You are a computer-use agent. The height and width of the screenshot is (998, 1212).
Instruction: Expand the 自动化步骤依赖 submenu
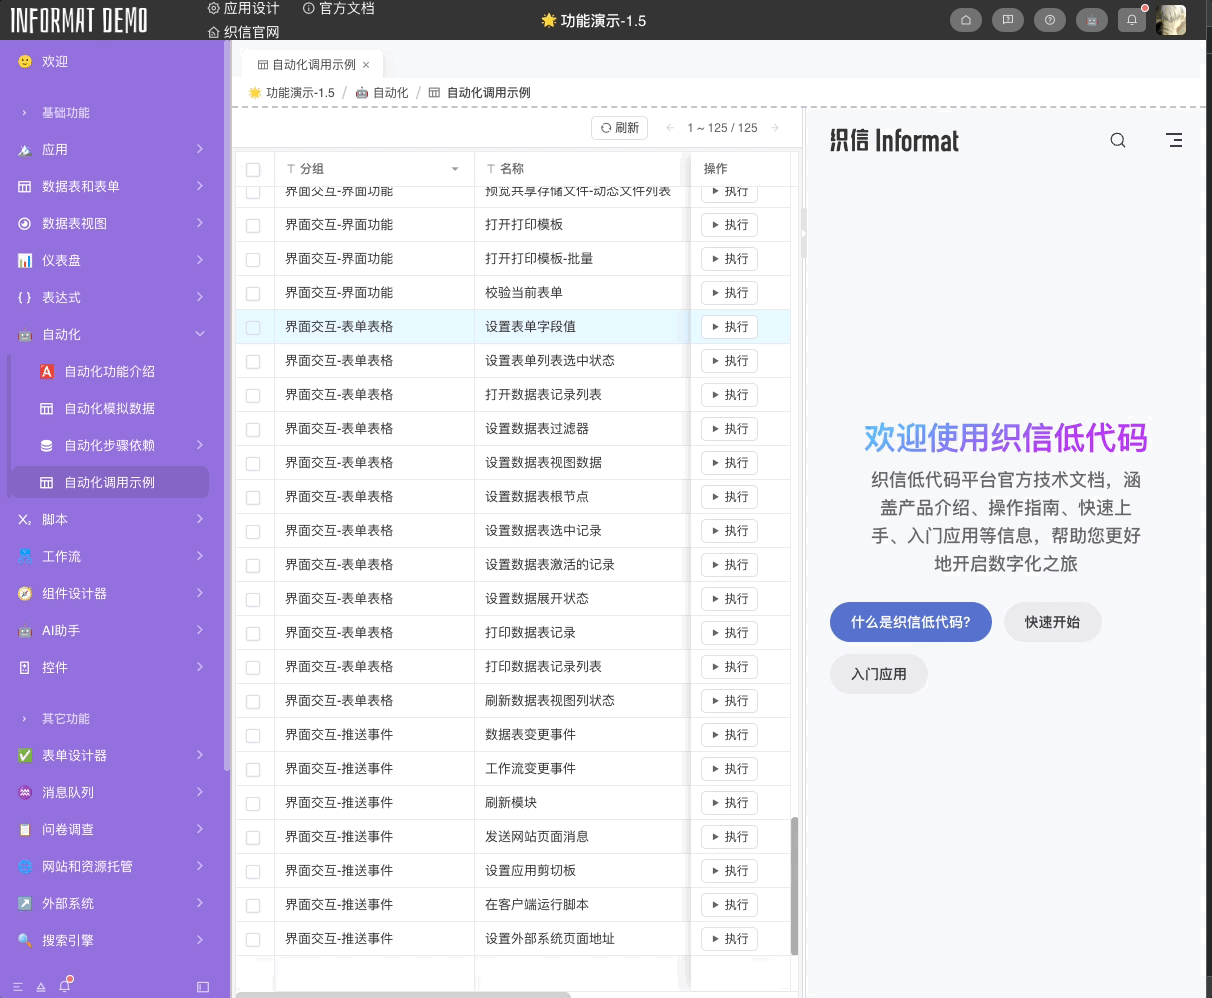click(108, 445)
